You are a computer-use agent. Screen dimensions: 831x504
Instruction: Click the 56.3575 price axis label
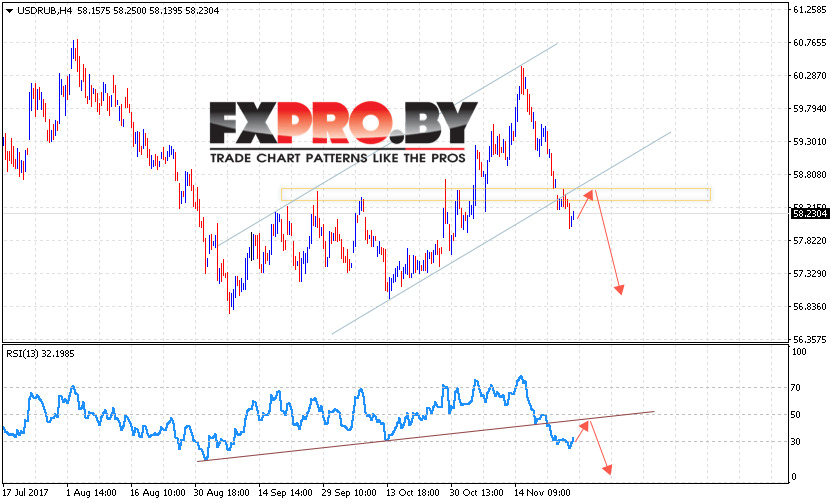pyautogui.click(x=809, y=339)
